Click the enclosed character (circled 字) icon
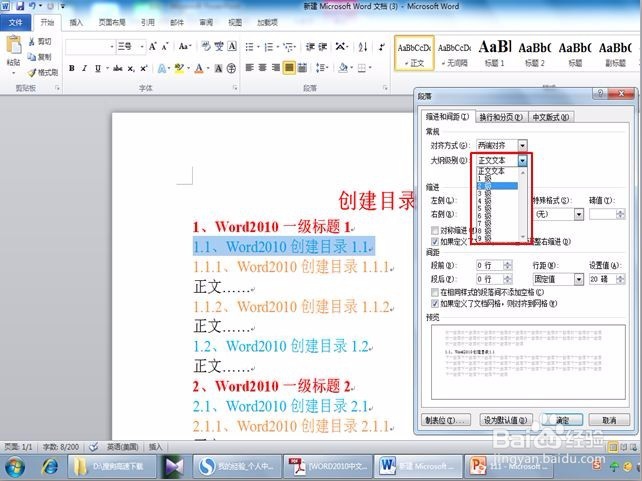 click(x=231, y=68)
